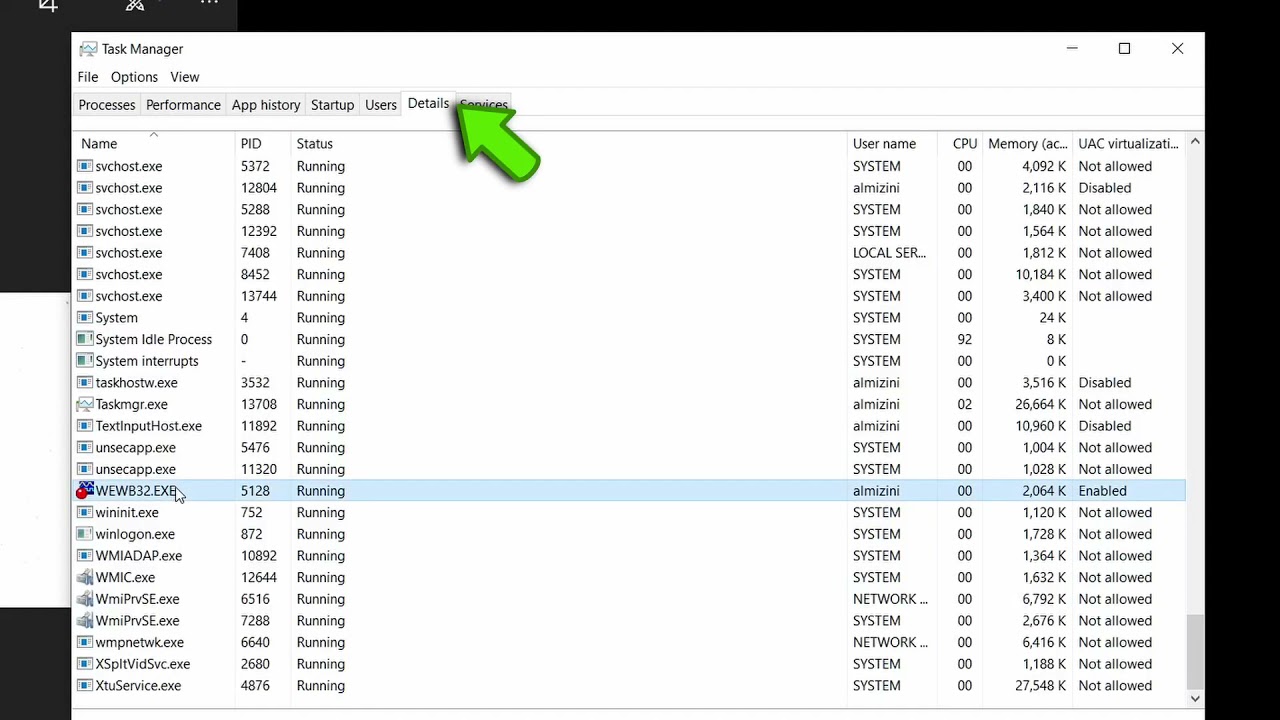The image size is (1280, 720).
Task: Click icon of svchost.exe with PID 13744
Action: click(85, 296)
